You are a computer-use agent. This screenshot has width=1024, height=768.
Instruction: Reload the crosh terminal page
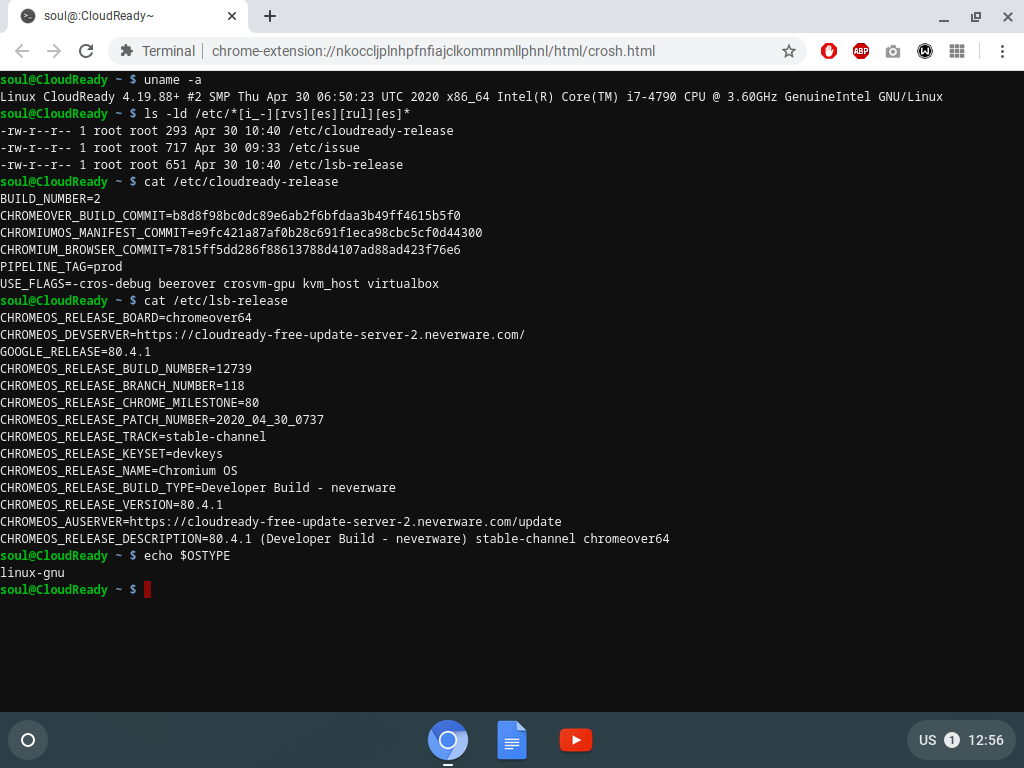pyautogui.click(x=86, y=51)
